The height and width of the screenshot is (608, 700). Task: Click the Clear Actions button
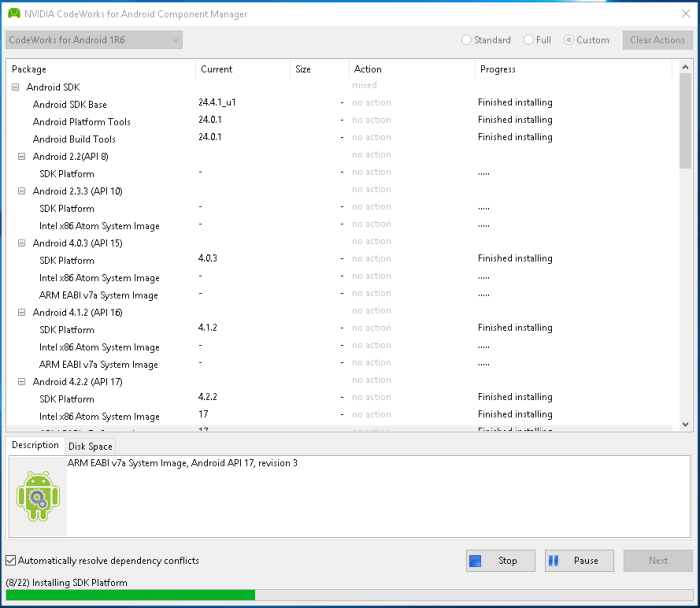[658, 40]
